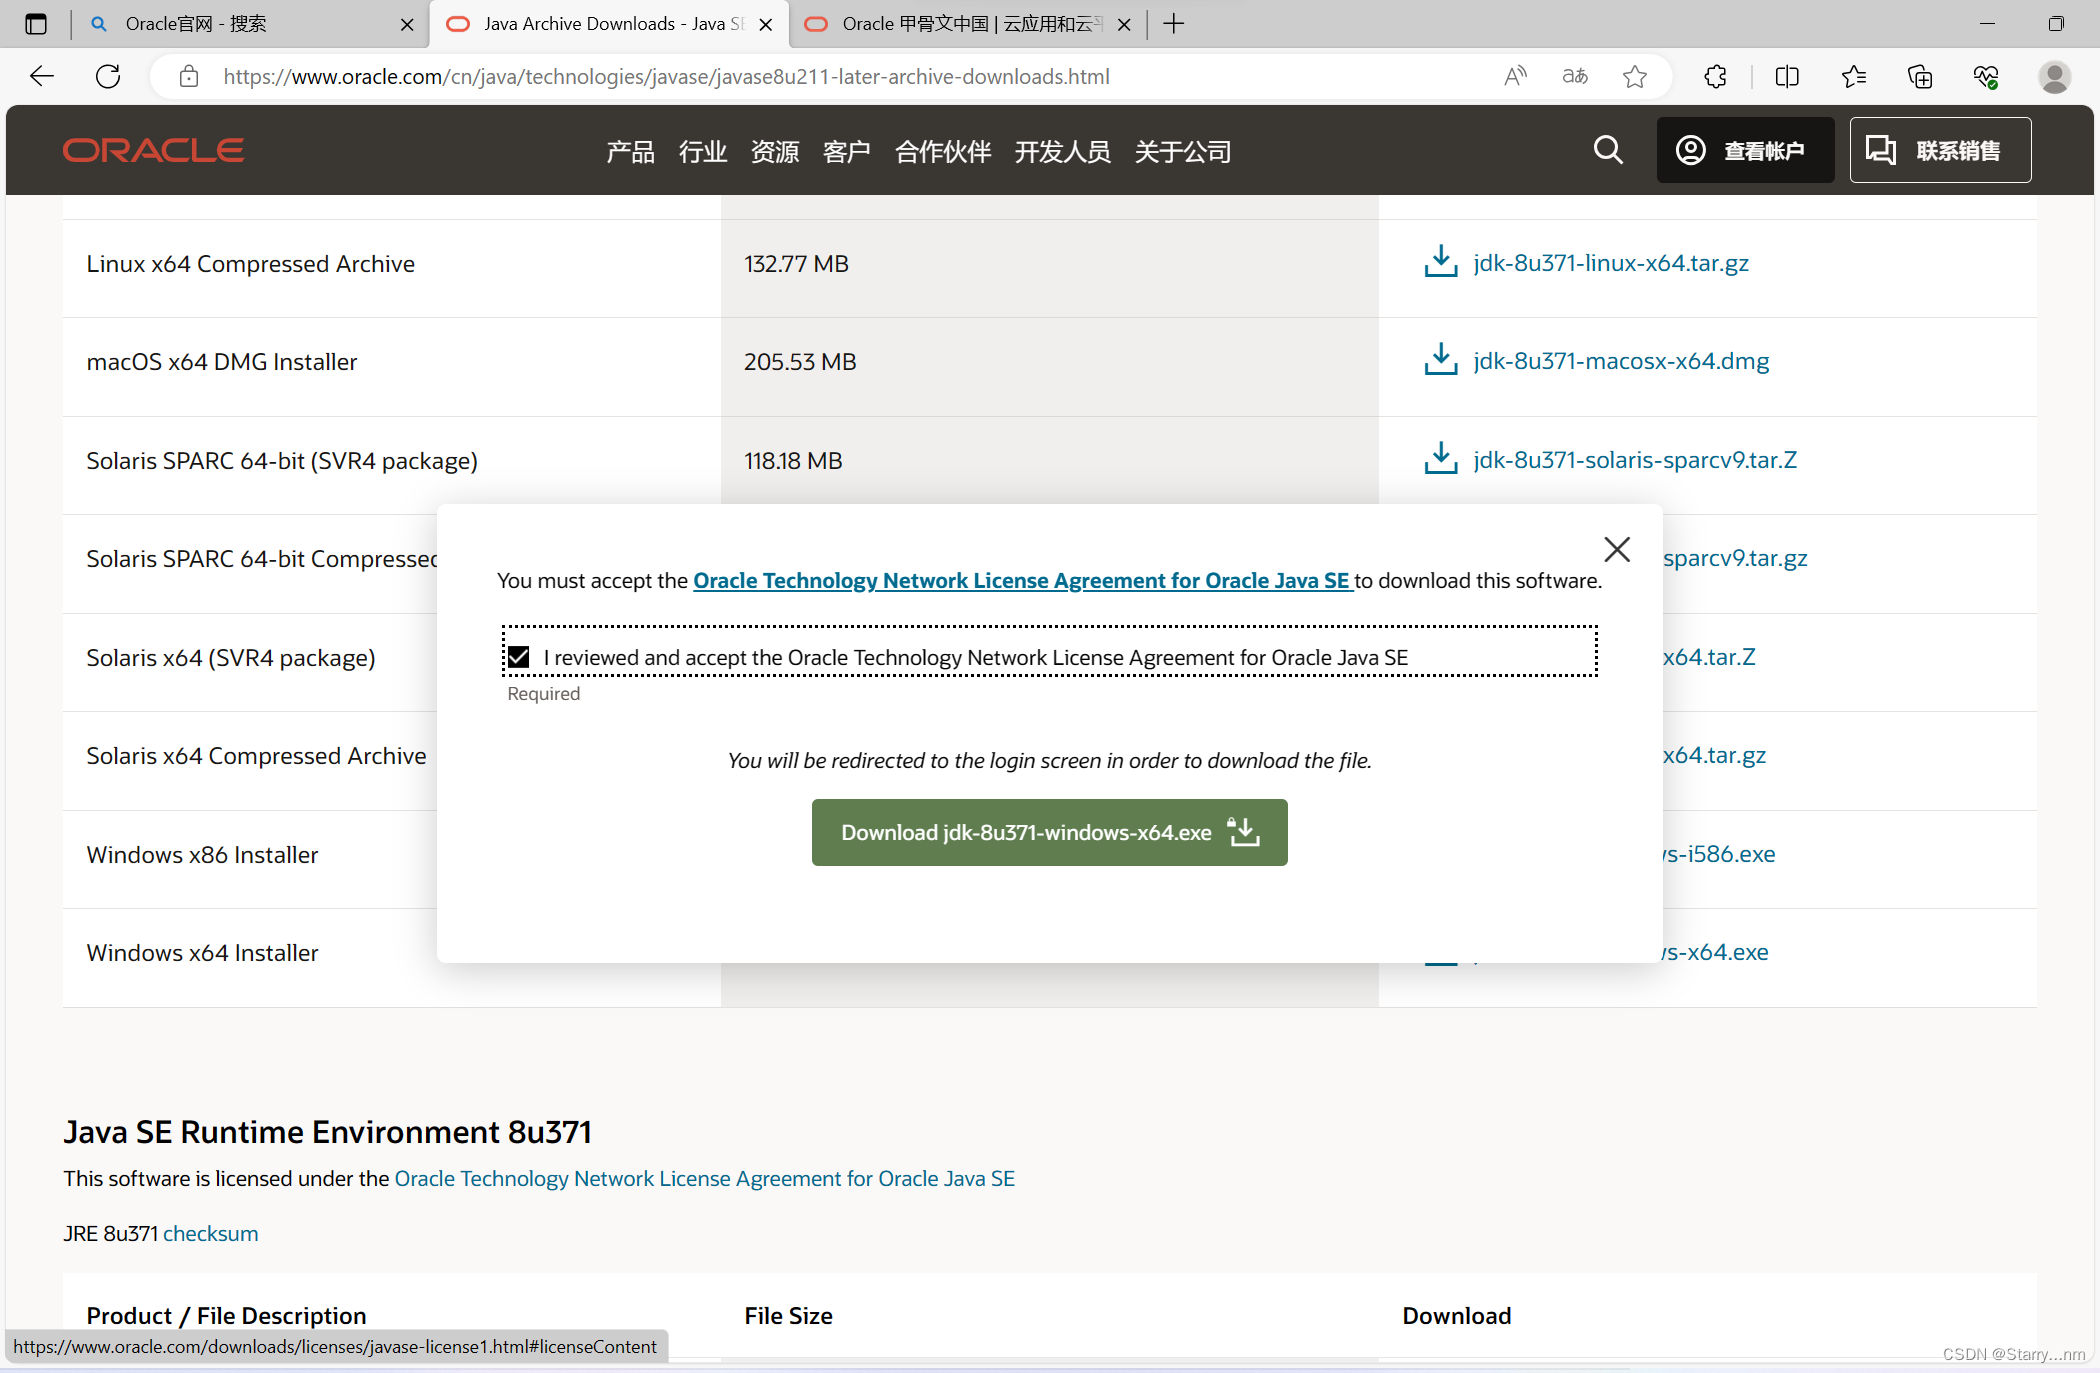The width and height of the screenshot is (2100, 1373).
Task: Open the browser extensions puzzle icon
Action: click(1716, 76)
